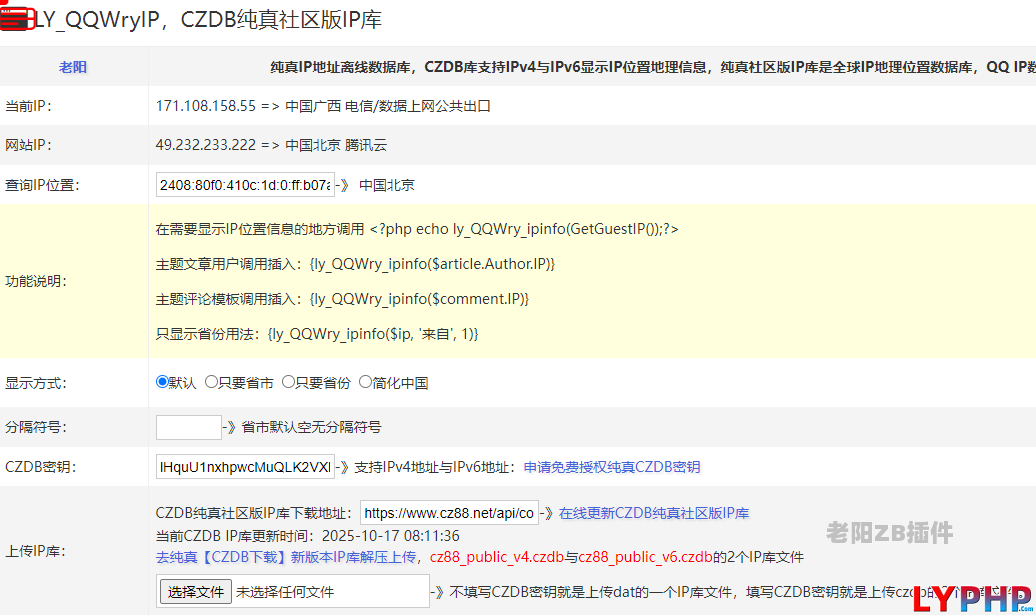Select the 只要省市 radio option
The width and height of the screenshot is (1036, 616).
coord(212,382)
